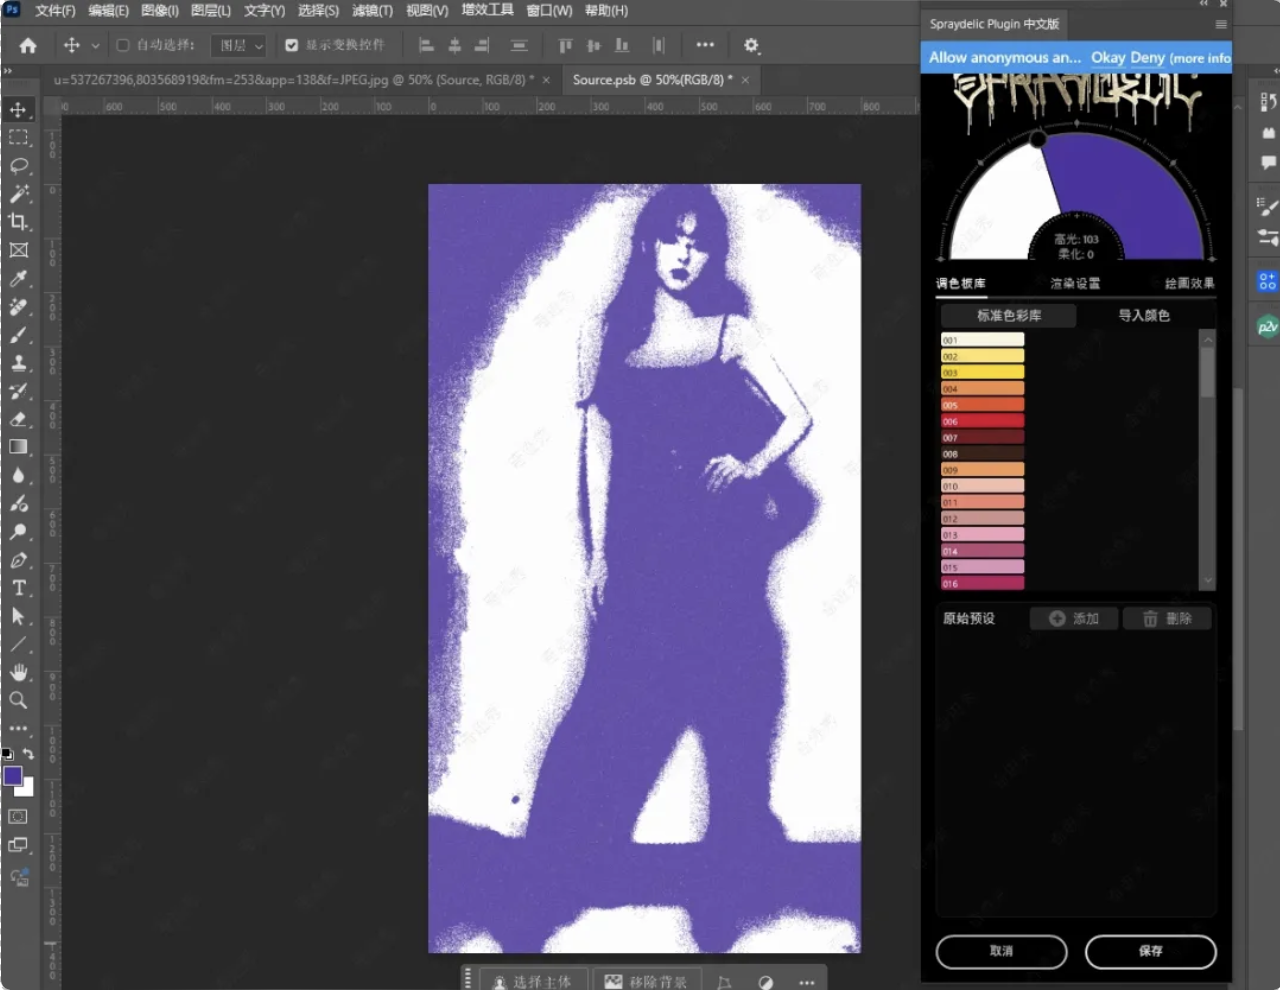Pick color swatch 006 in the palette
1280x990 pixels.
[x=982, y=421]
